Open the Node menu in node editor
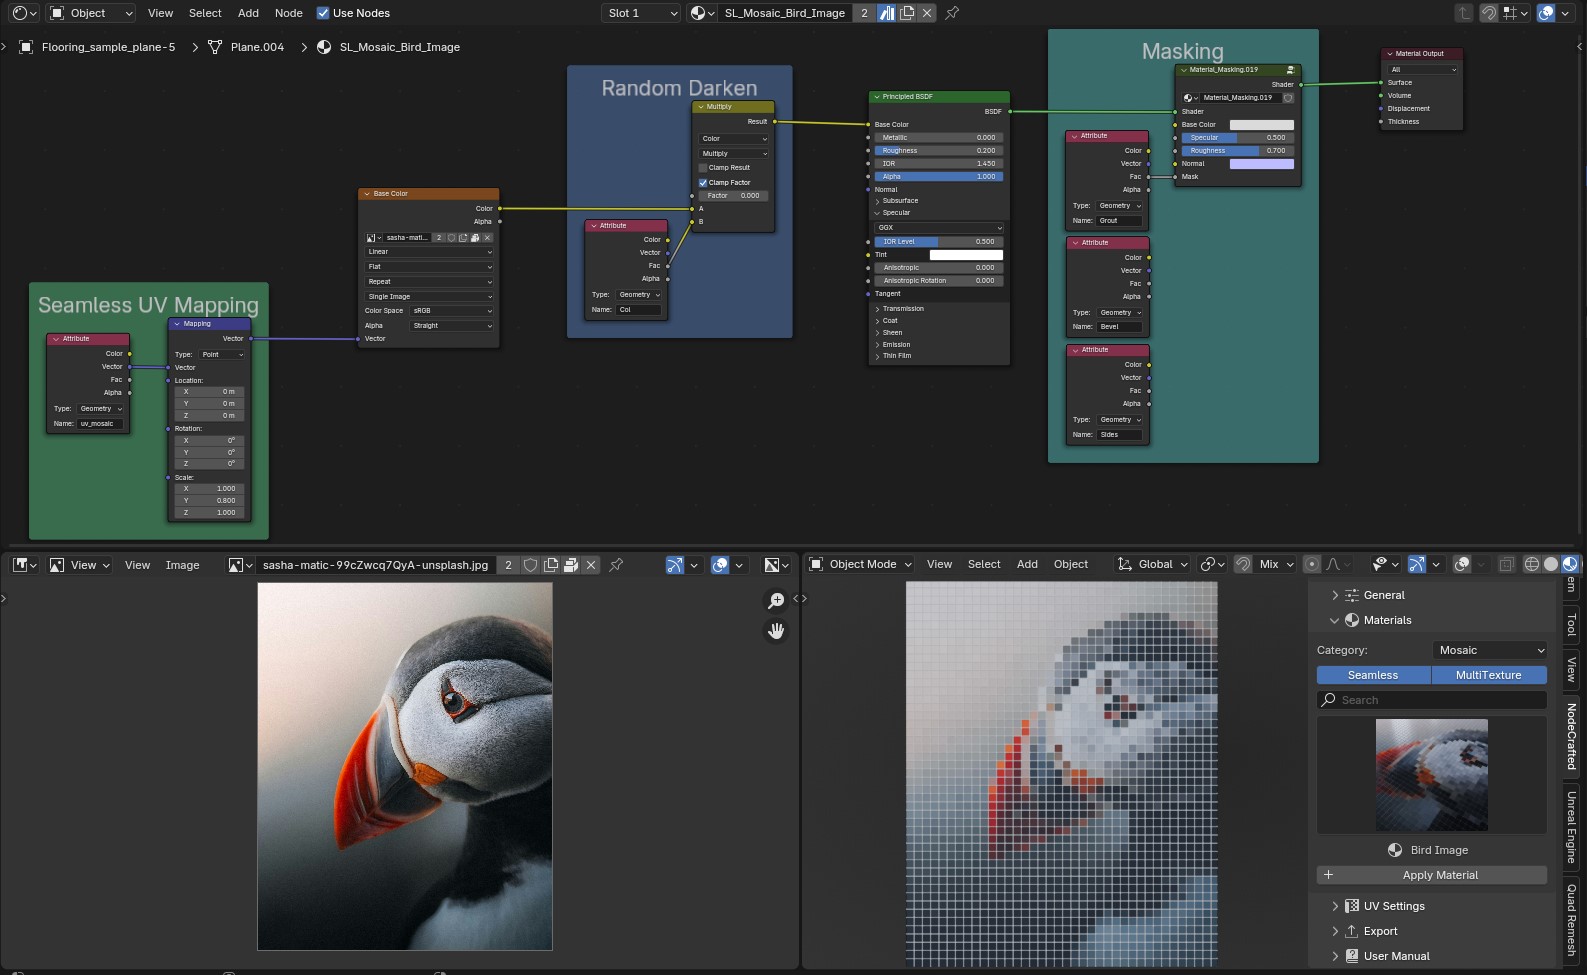The image size is (1587, 975). click(x=288, y=13)
